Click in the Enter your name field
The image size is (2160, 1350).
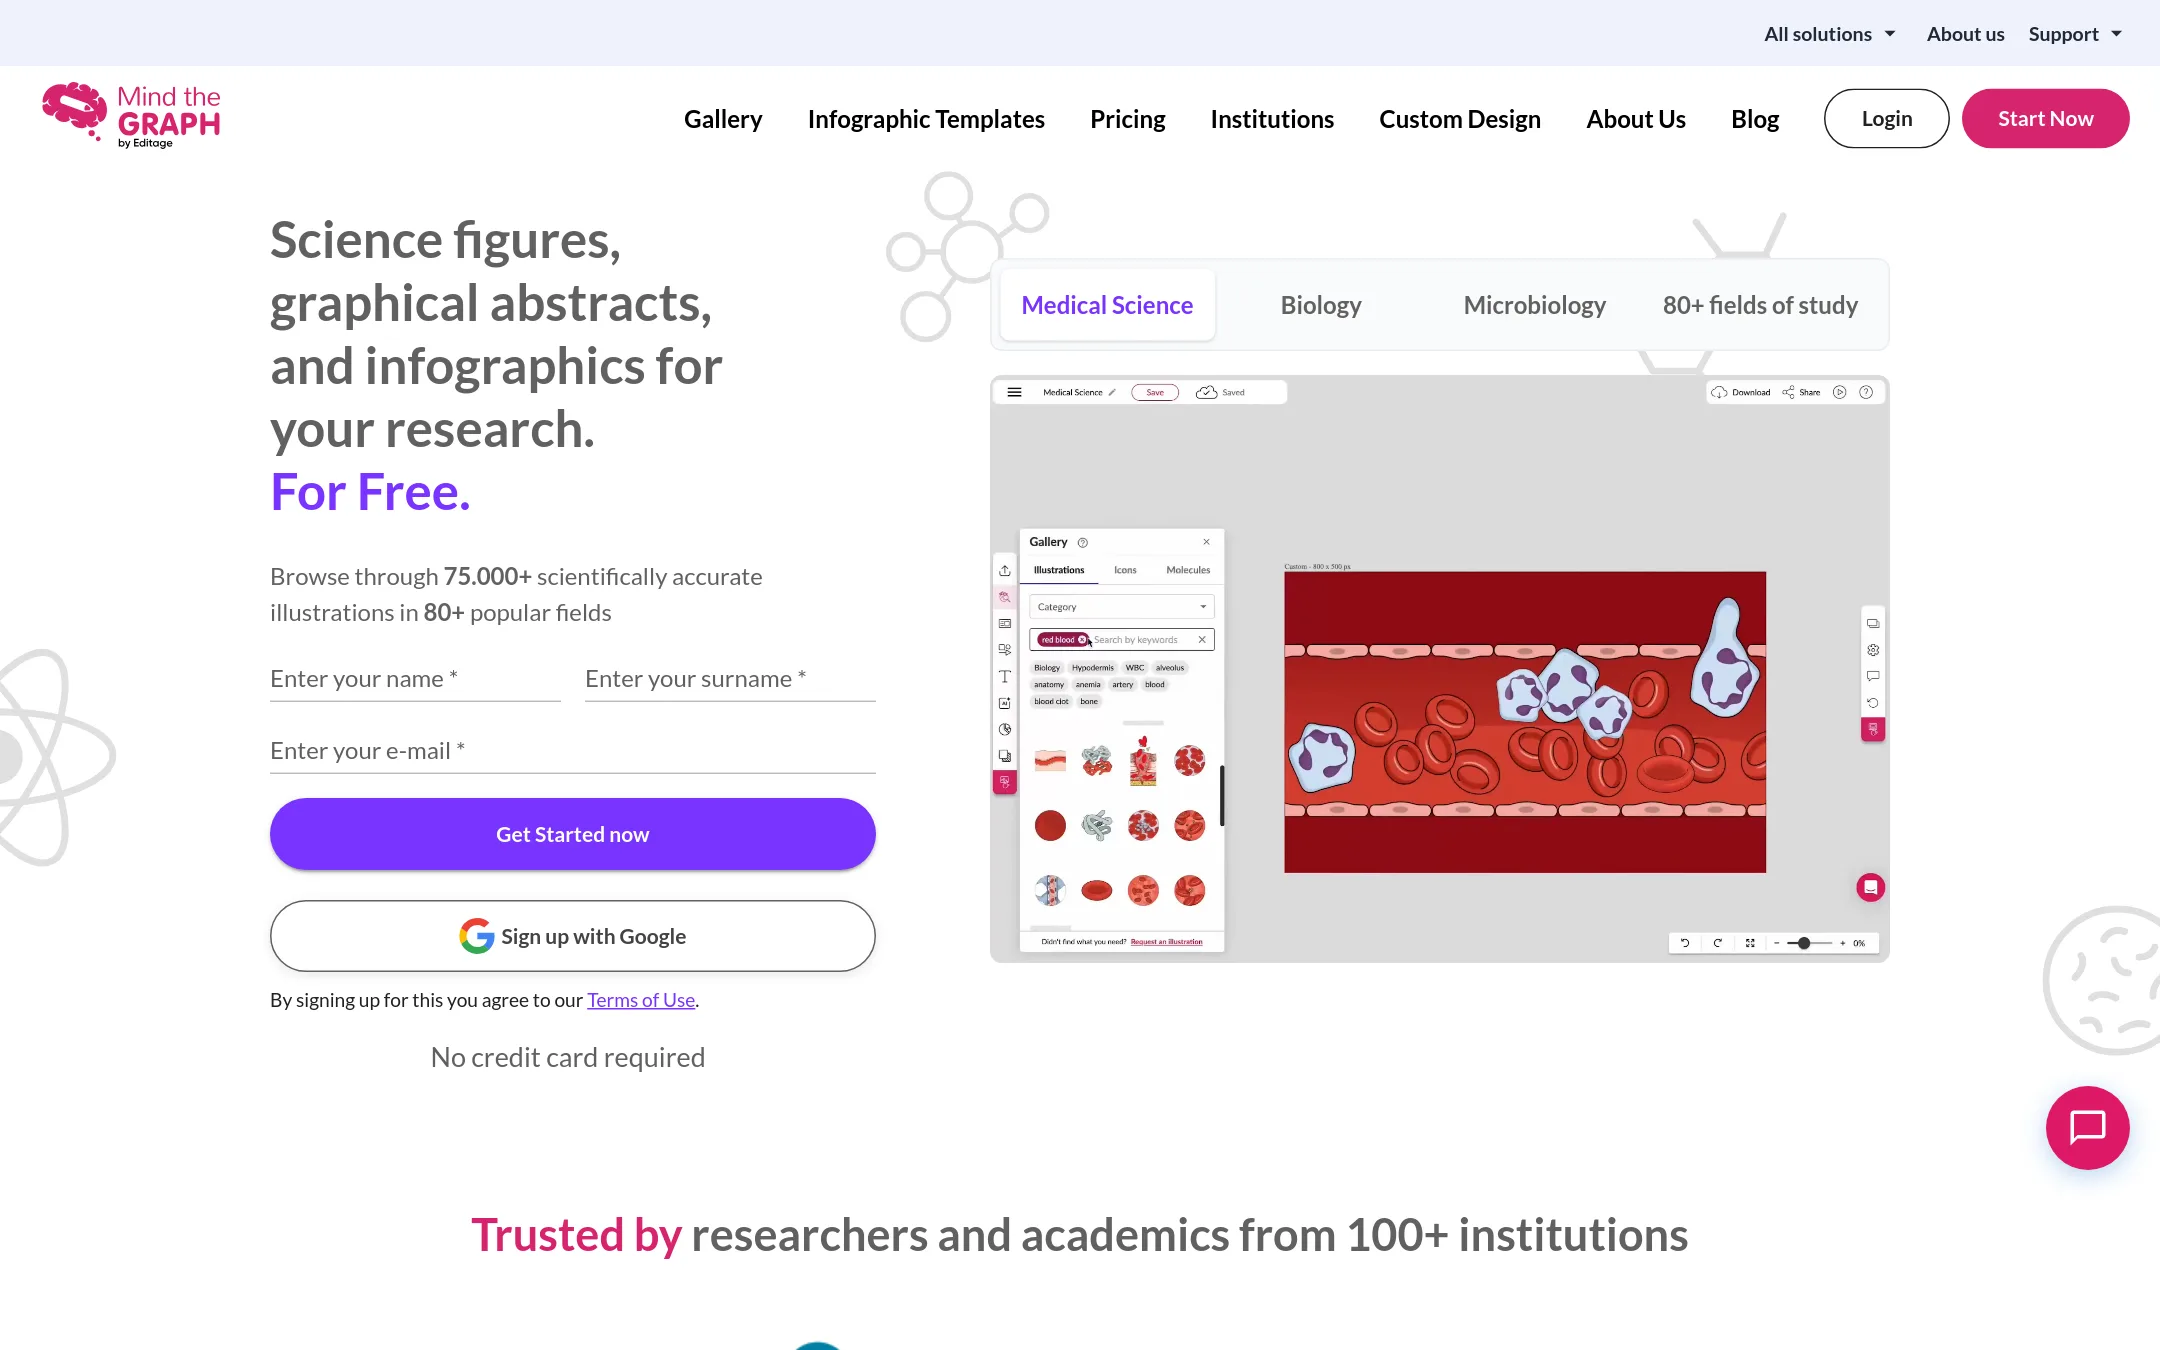(x=415, y=679)
